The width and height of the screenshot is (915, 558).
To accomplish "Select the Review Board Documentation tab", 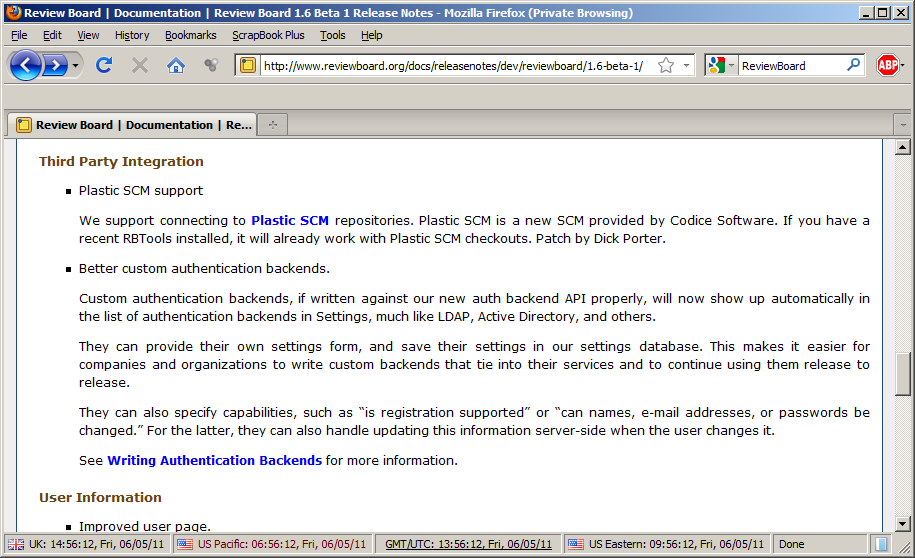I will pos(132,124).
